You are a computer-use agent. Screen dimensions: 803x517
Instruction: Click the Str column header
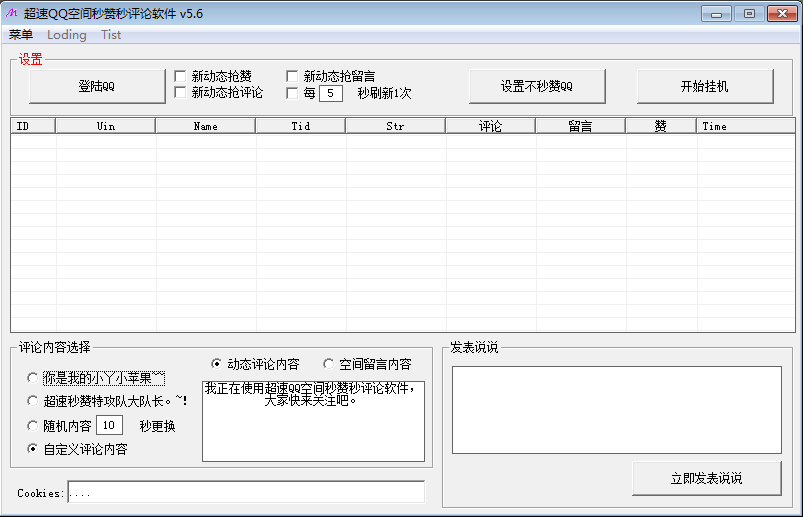pos(395,126)
